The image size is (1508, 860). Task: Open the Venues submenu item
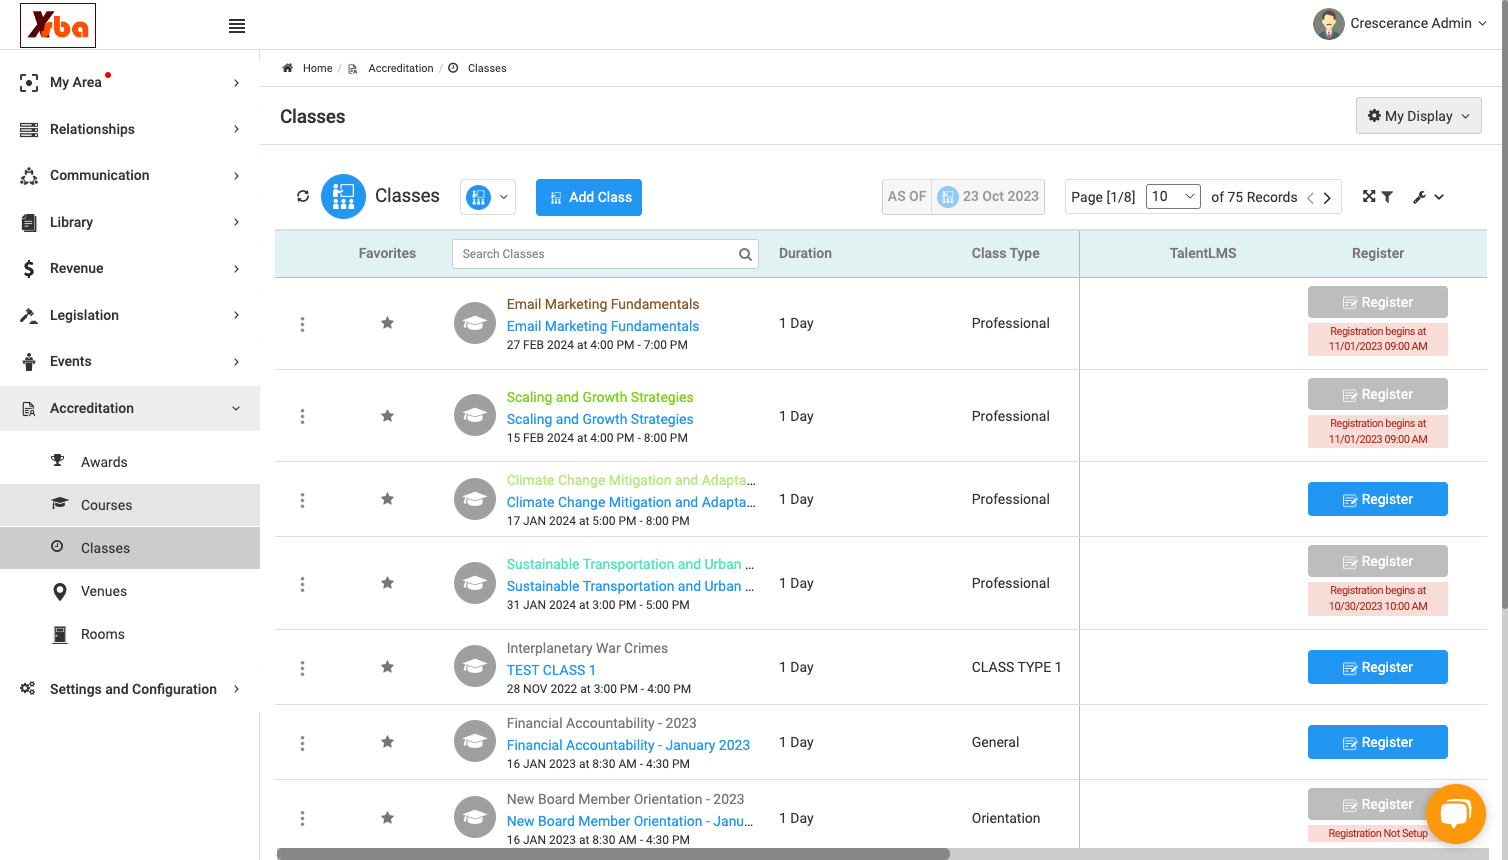pos(130,591)
